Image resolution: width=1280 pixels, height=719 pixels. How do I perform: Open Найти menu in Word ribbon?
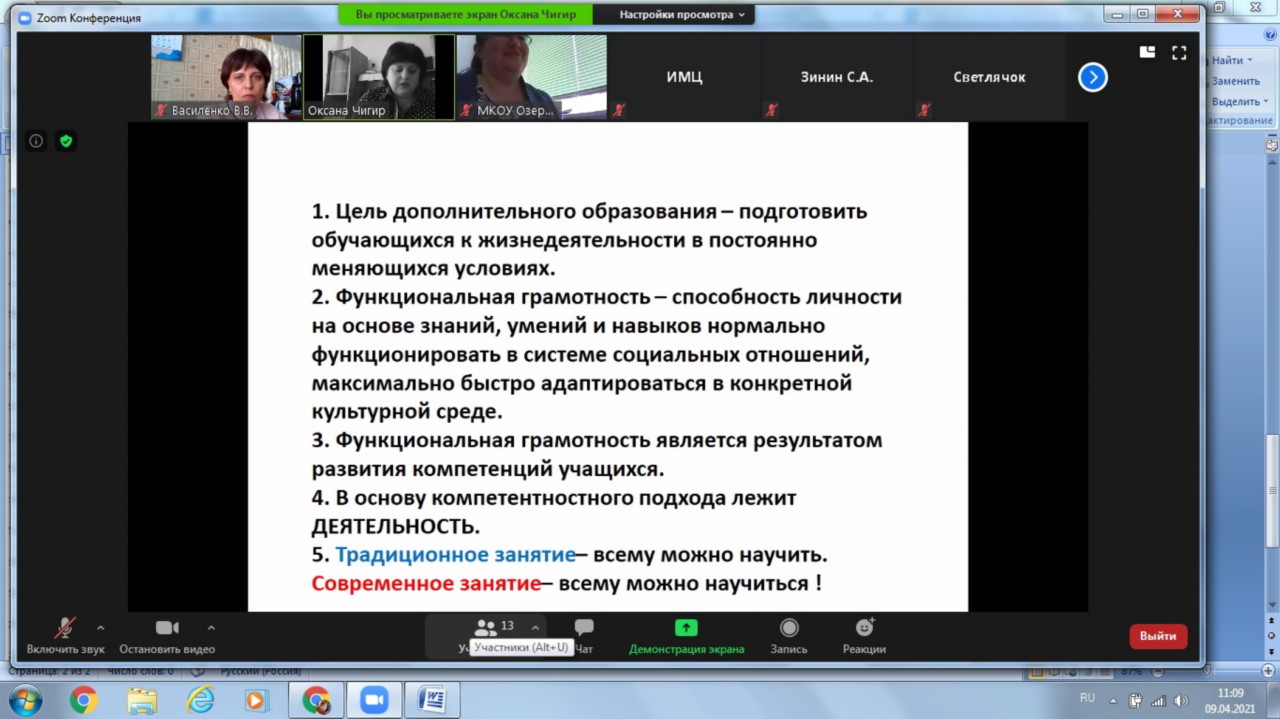click(x=1230, y=61)
